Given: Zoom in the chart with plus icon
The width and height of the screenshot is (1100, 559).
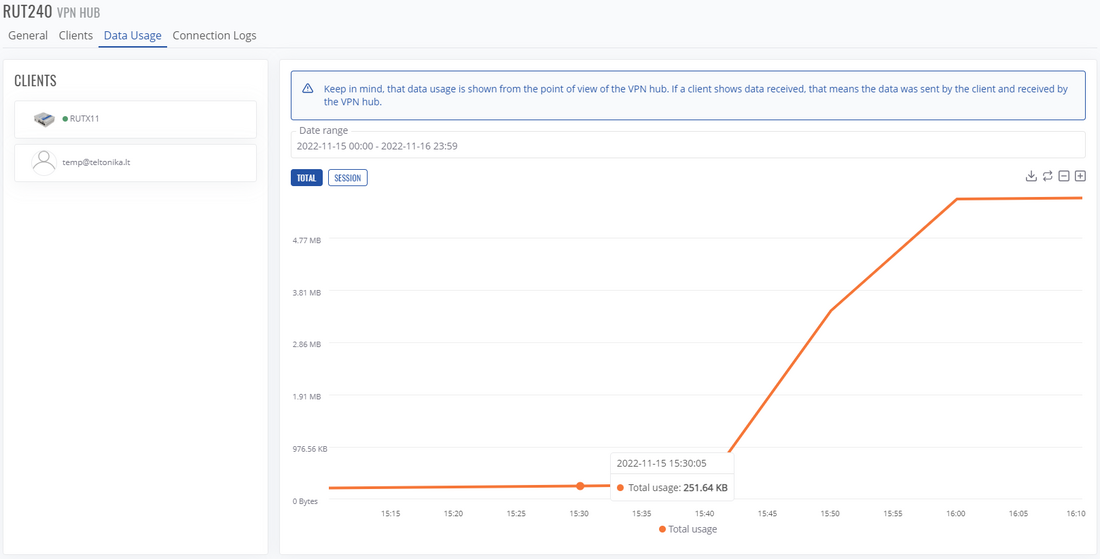Looking at the screenshot, I should click(1080, 176).
